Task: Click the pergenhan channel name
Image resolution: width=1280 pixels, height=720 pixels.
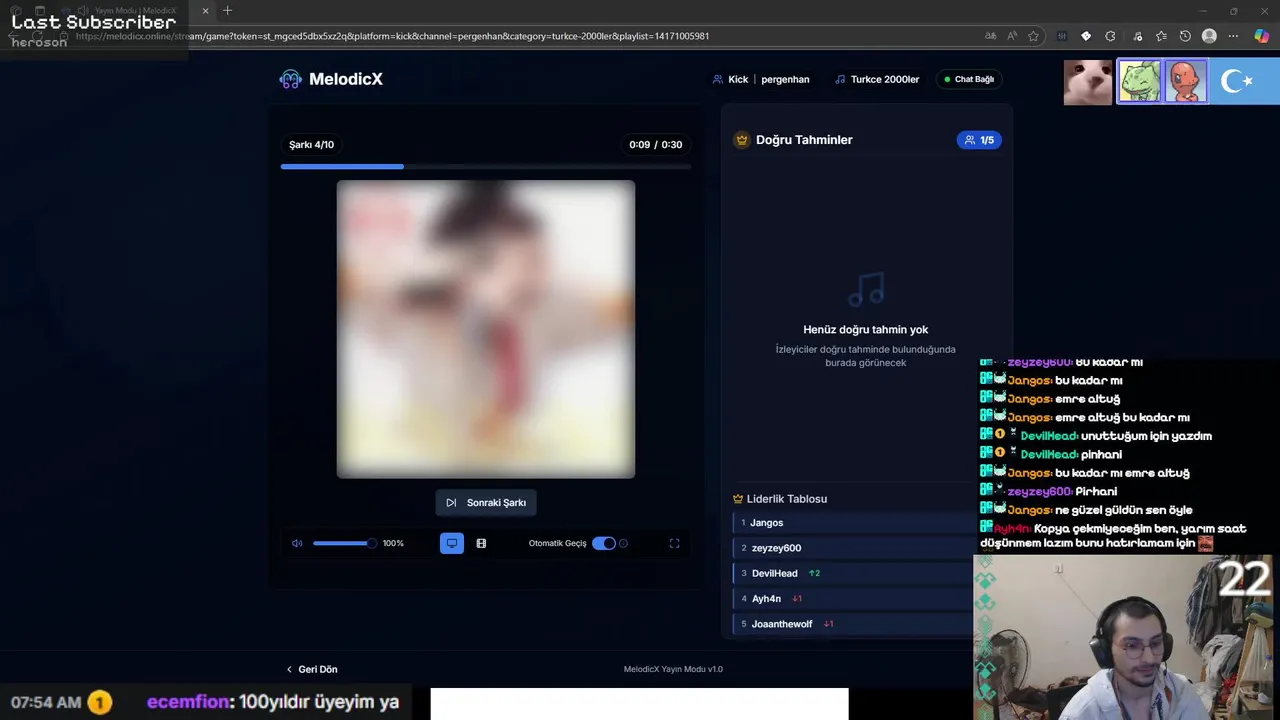Action: [x=785, y=79]
